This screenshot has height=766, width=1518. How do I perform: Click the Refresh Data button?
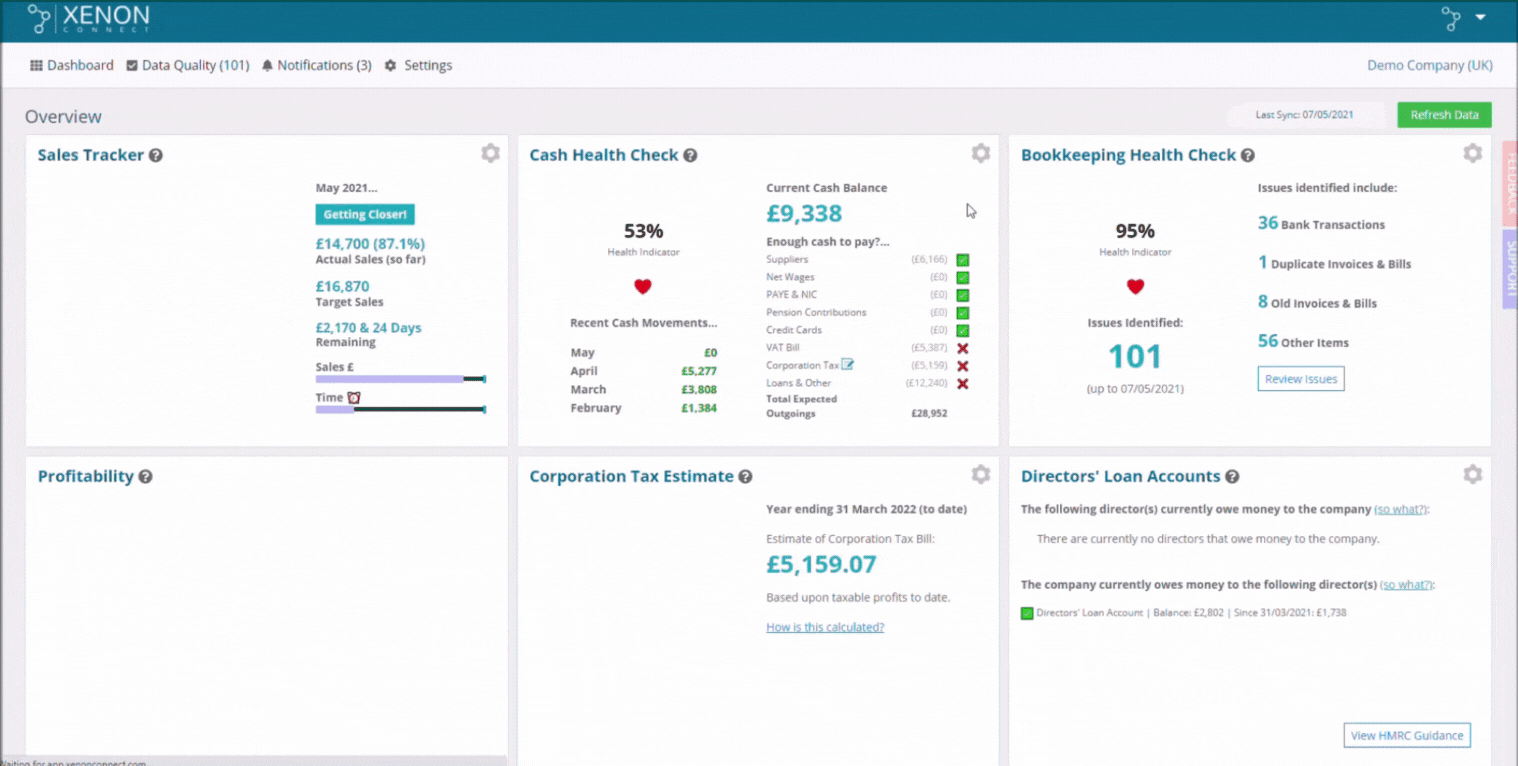pos(1444,115)
